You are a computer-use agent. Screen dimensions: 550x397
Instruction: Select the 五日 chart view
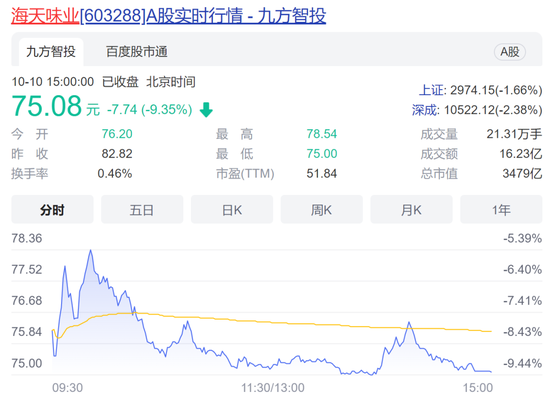point(142,210)
